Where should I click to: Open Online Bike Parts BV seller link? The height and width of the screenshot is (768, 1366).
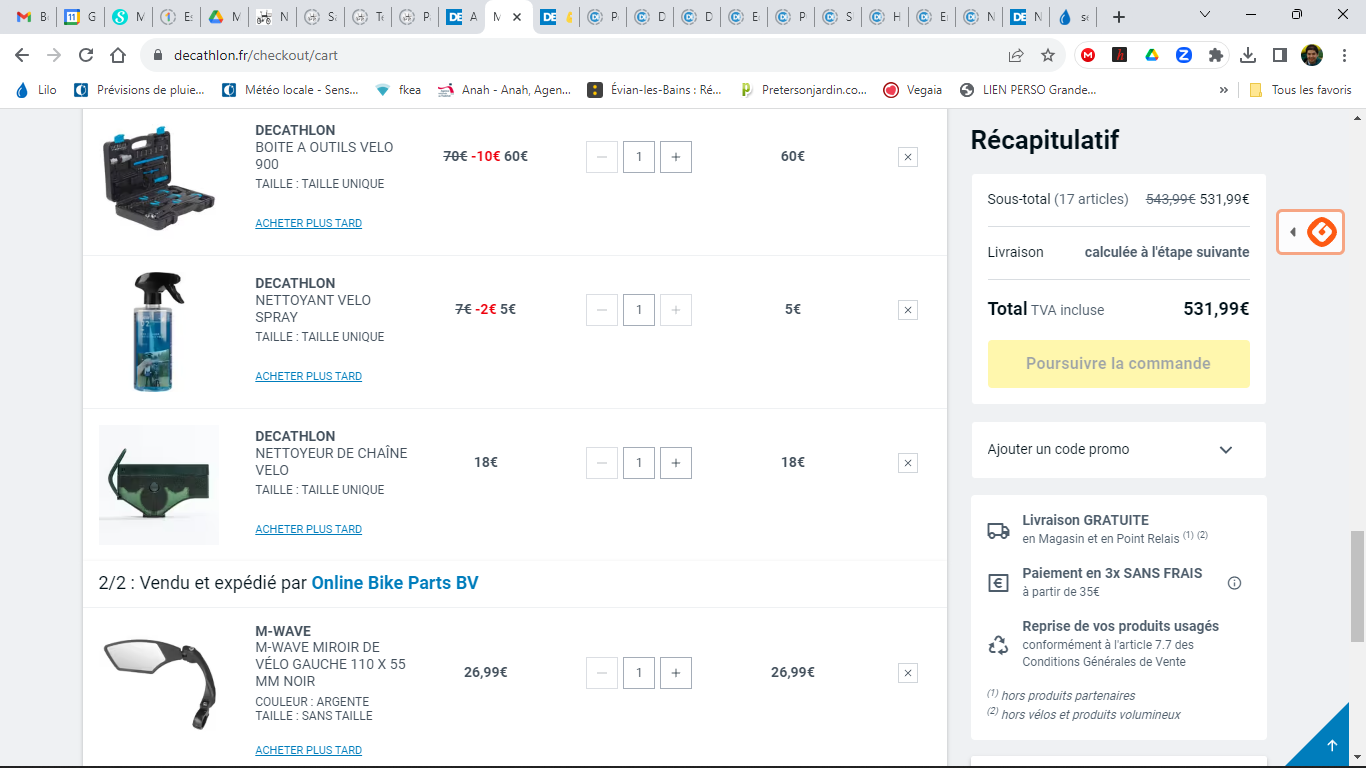[x=395, y=582]
